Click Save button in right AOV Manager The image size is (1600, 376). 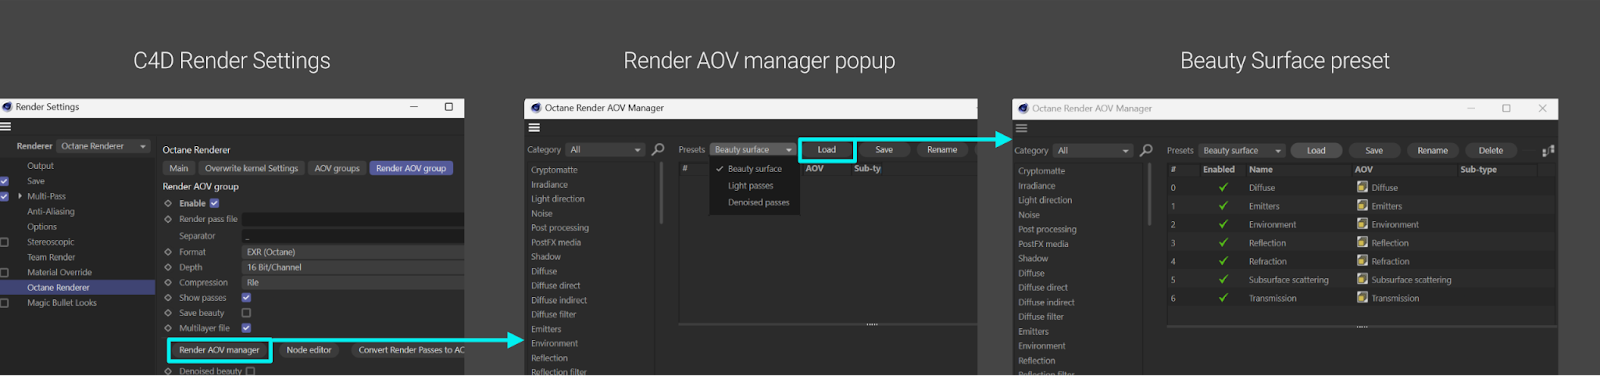tap(1374, 151)
